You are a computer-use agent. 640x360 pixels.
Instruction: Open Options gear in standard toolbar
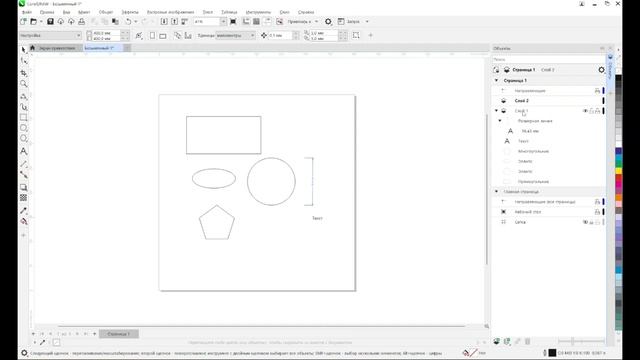tap(328, 21)
